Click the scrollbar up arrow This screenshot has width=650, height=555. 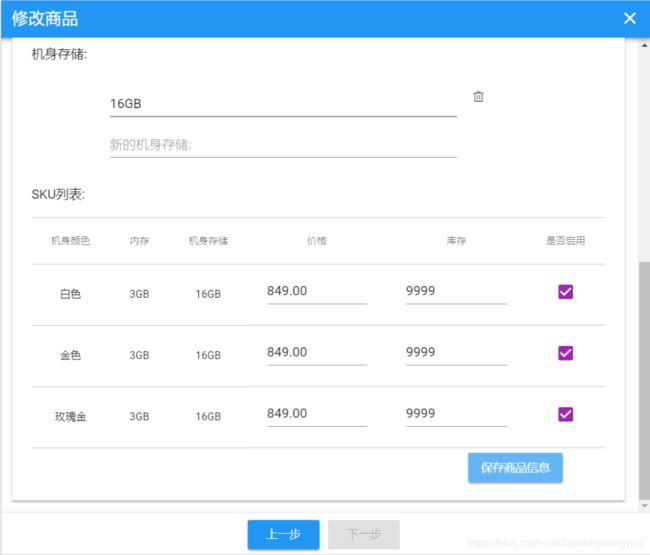click(x=644, y=45)
